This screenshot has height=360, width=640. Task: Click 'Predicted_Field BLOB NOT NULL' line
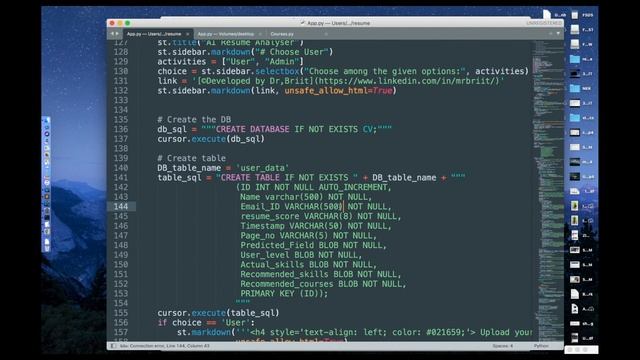[313, 245]
